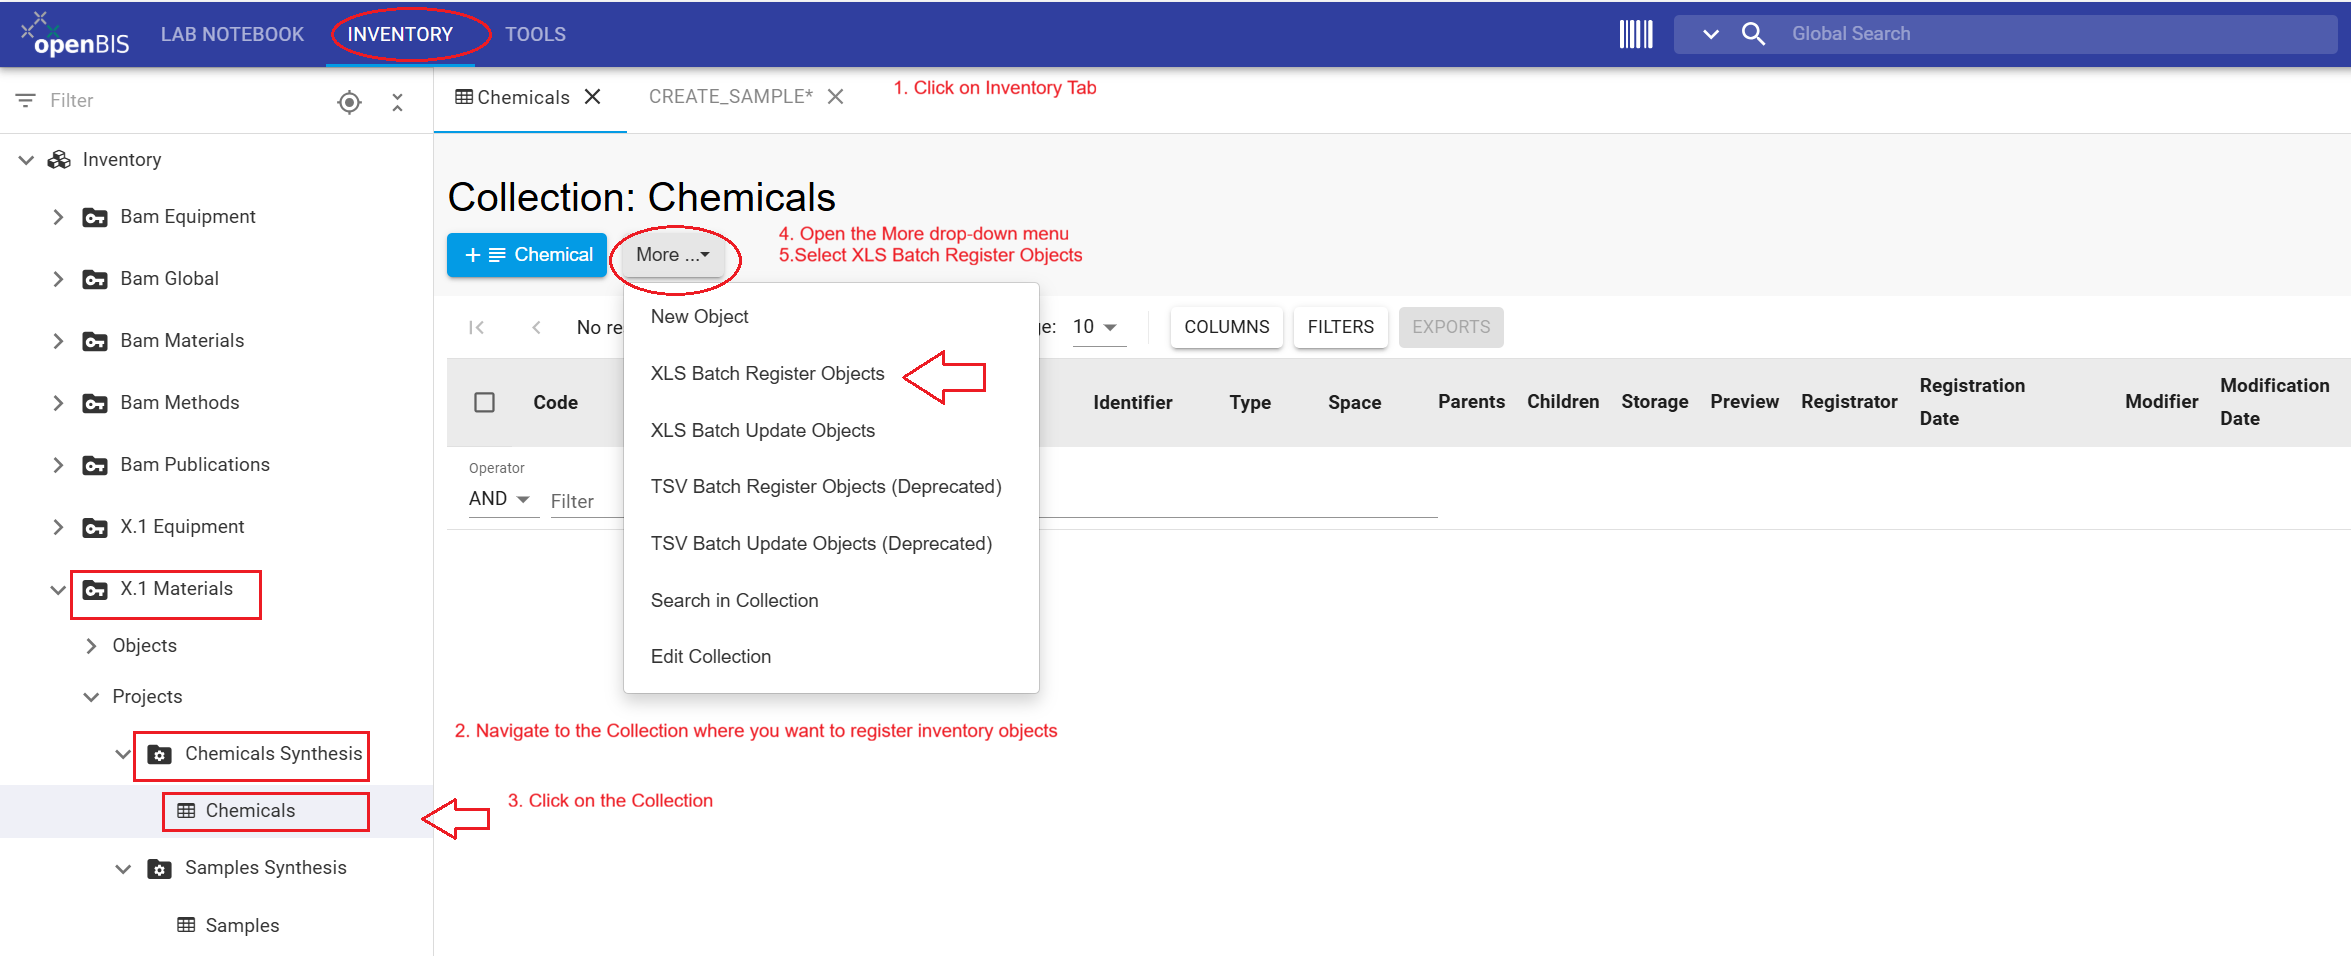Click the previous page arrow icon
The image size is (2351, 956).
[537, 327]
